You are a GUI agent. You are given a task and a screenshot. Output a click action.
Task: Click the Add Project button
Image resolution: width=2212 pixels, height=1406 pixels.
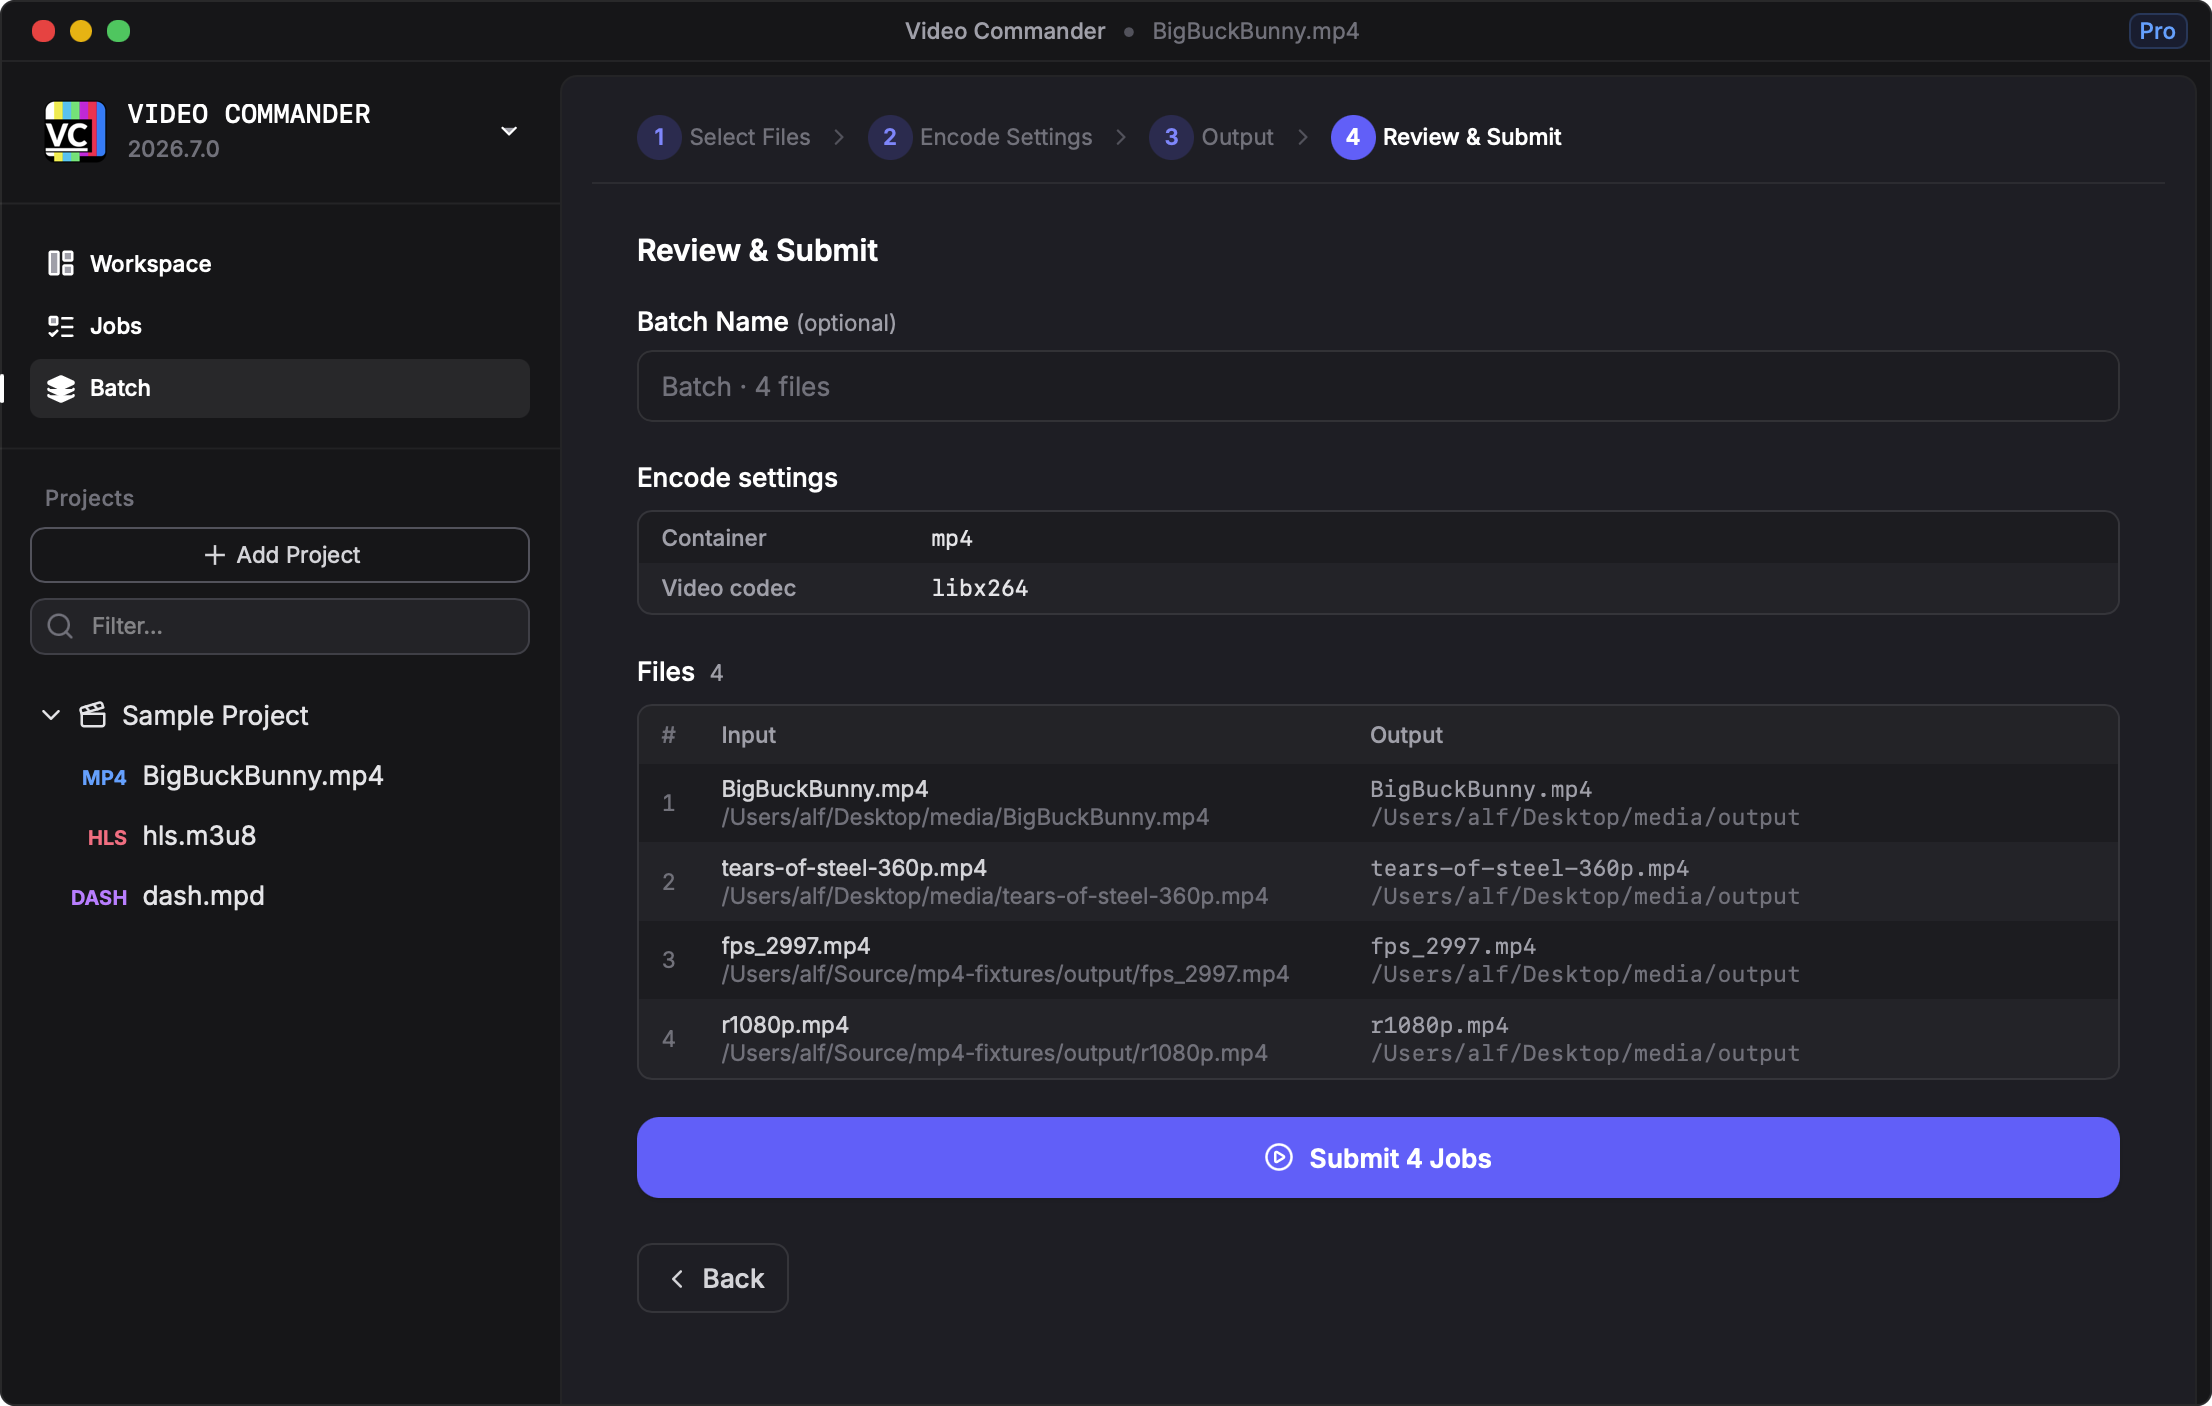click(280, 555)
